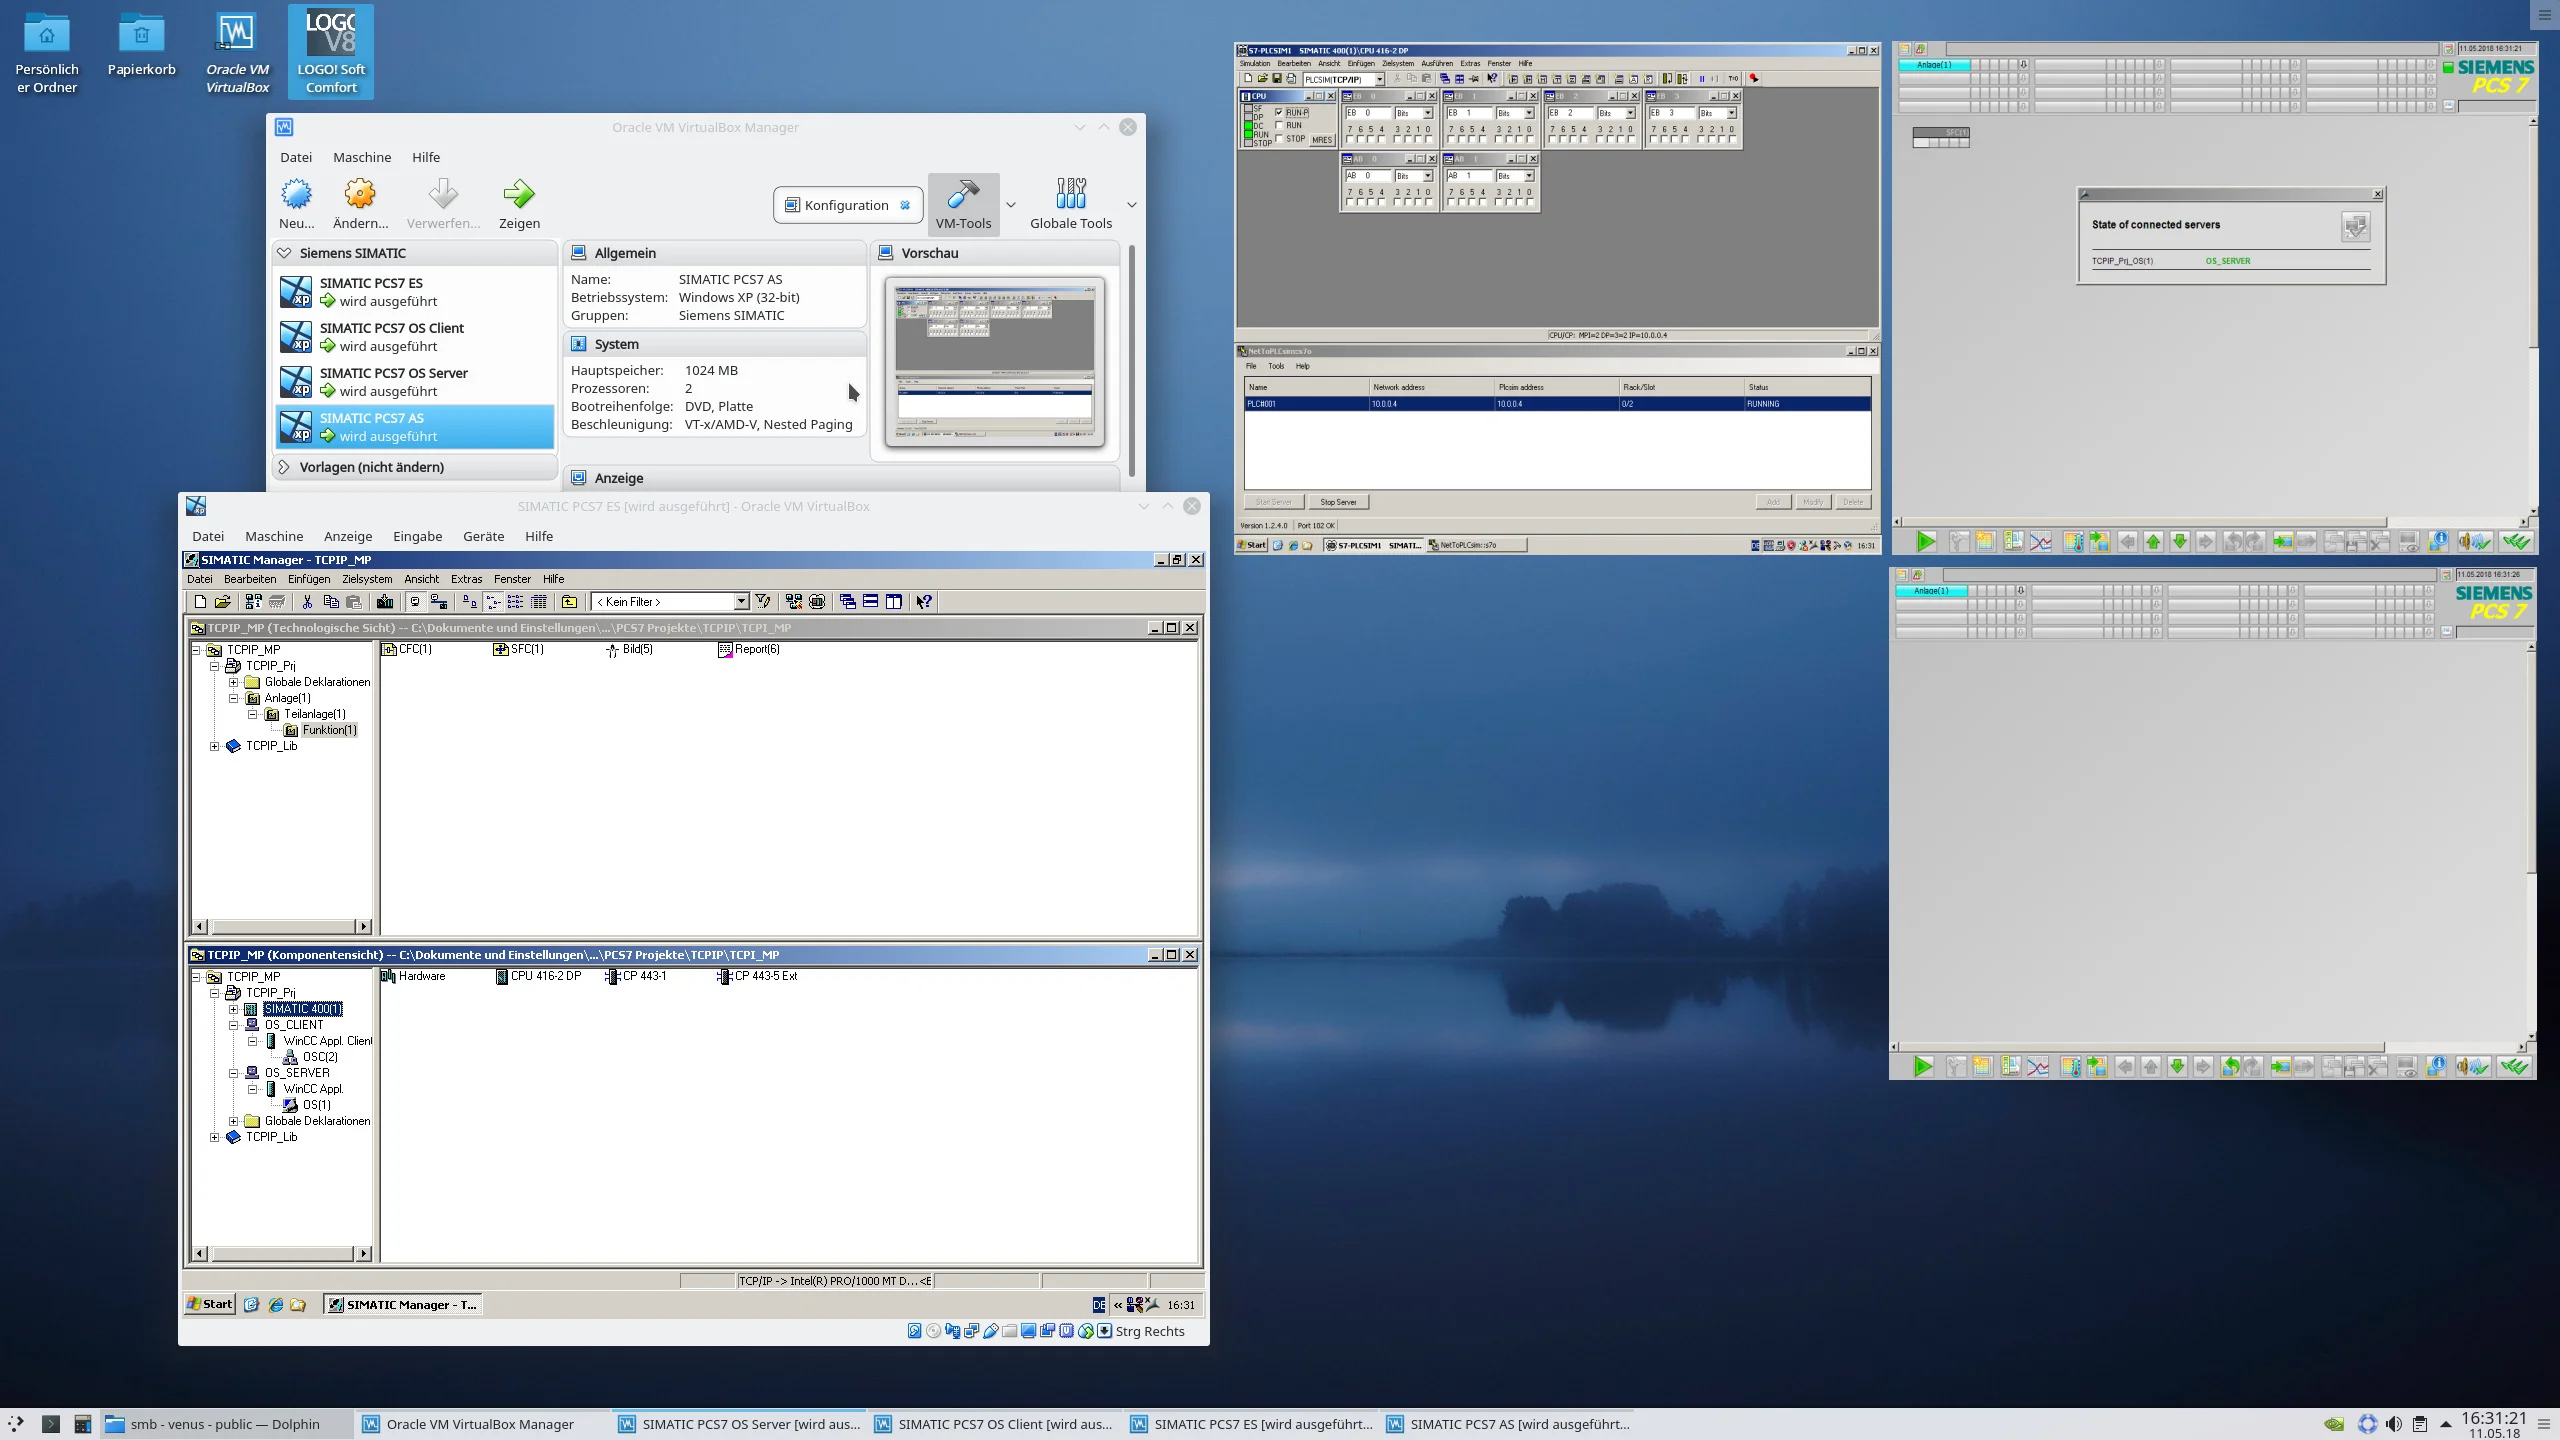Open the Bits format dropdown in EB 0 panel
The height and width of the screenshot is (1440, 2560).
(1428, 113)
